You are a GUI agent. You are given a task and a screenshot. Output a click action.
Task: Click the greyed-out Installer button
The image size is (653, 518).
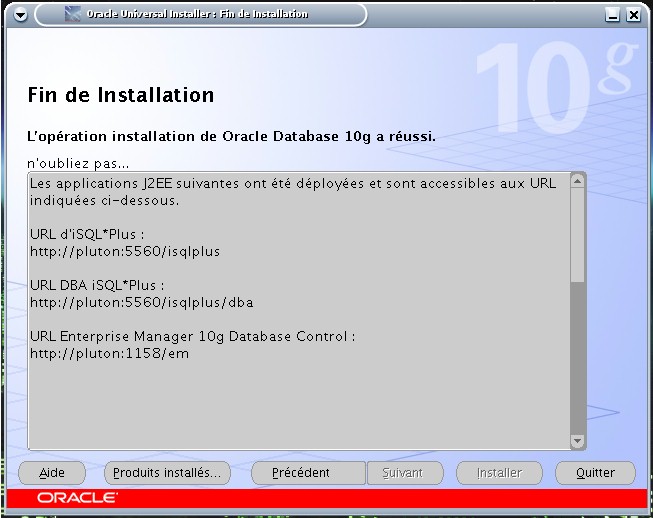499,473
